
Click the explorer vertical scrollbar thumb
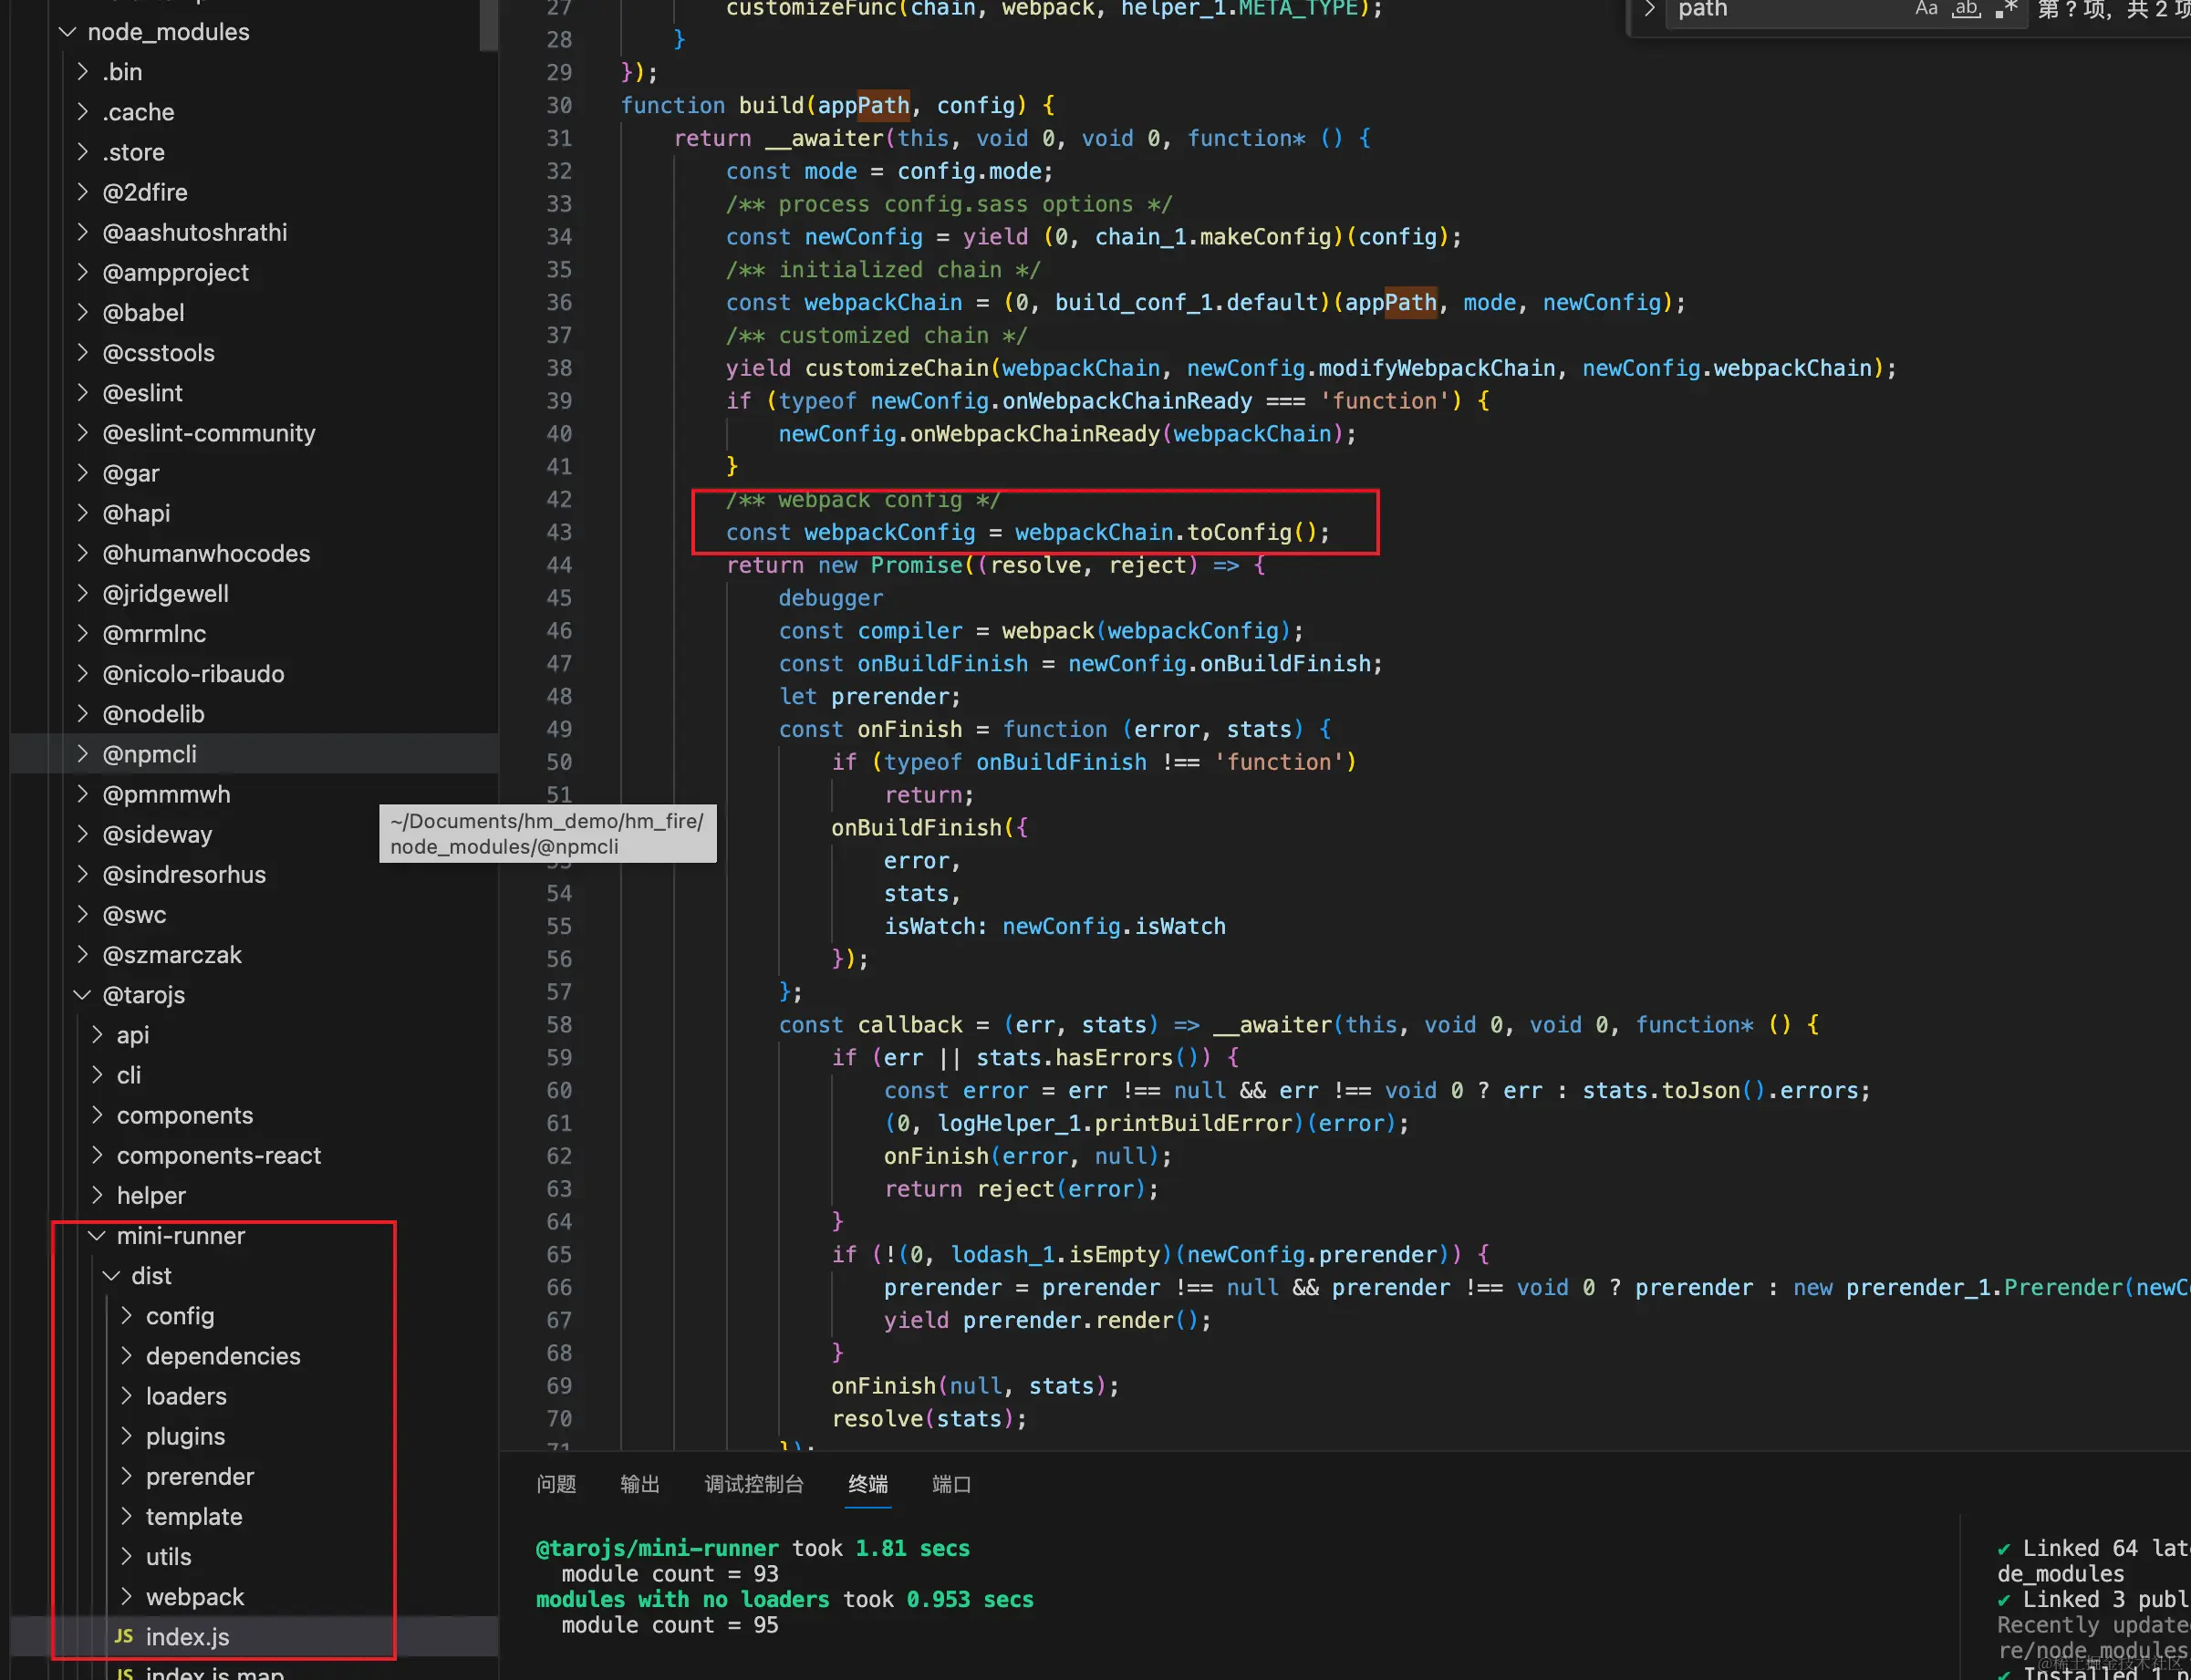[488, 24]
